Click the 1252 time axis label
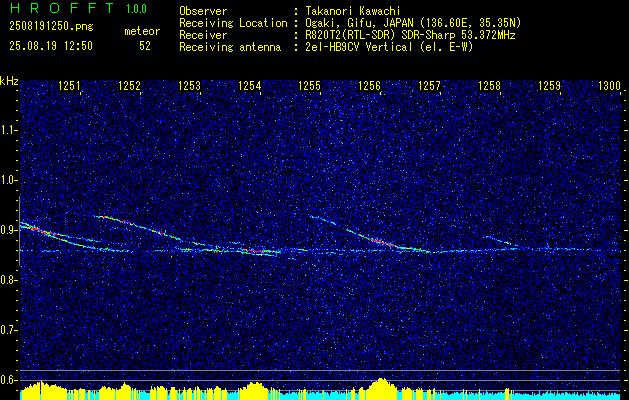The height and width of the screenshot is (400, 629). pos(130,86)
